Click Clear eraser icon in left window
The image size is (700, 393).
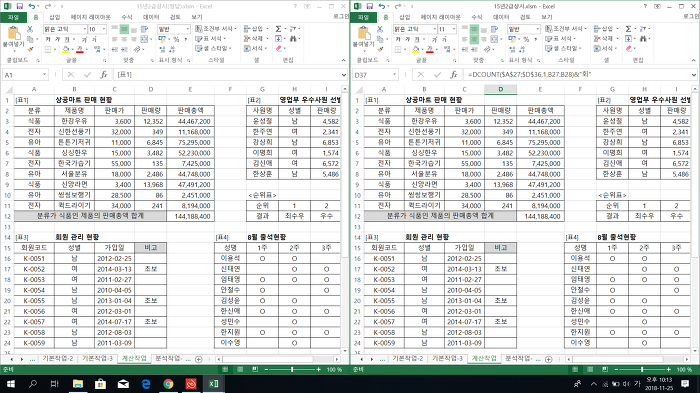coord(279,49)
